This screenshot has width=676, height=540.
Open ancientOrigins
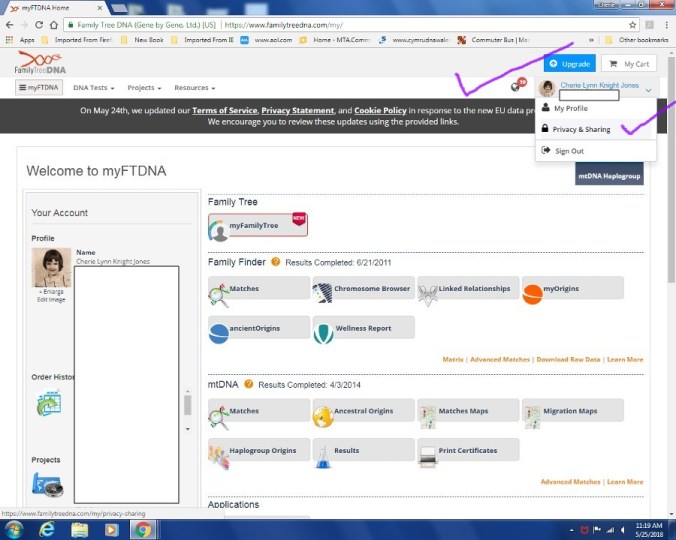pyautogui.click(x=259, y=328)
